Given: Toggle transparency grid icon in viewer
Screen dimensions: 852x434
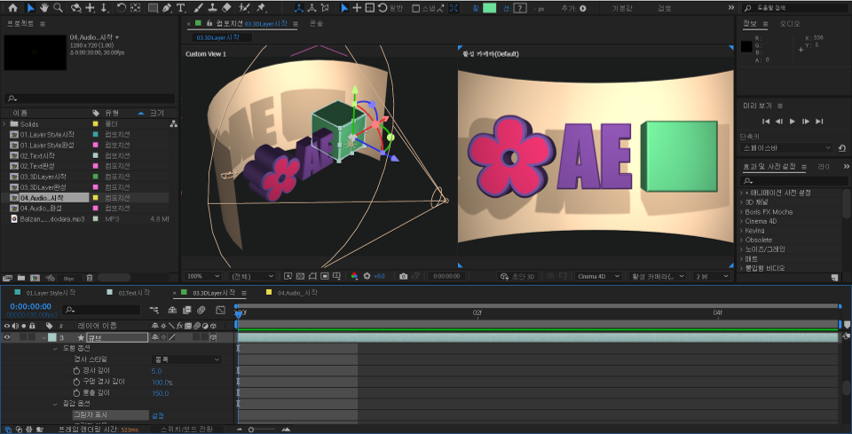Looking at the screenshot, I should click(x=300, y=276).
